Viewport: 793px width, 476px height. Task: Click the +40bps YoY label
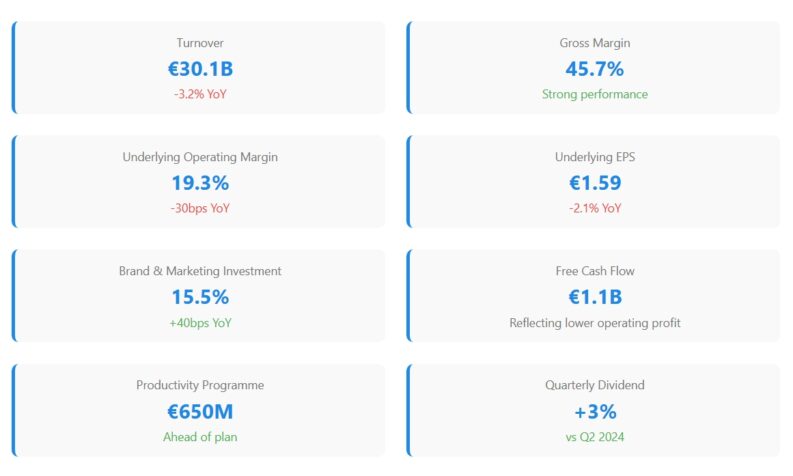(200, 322)
